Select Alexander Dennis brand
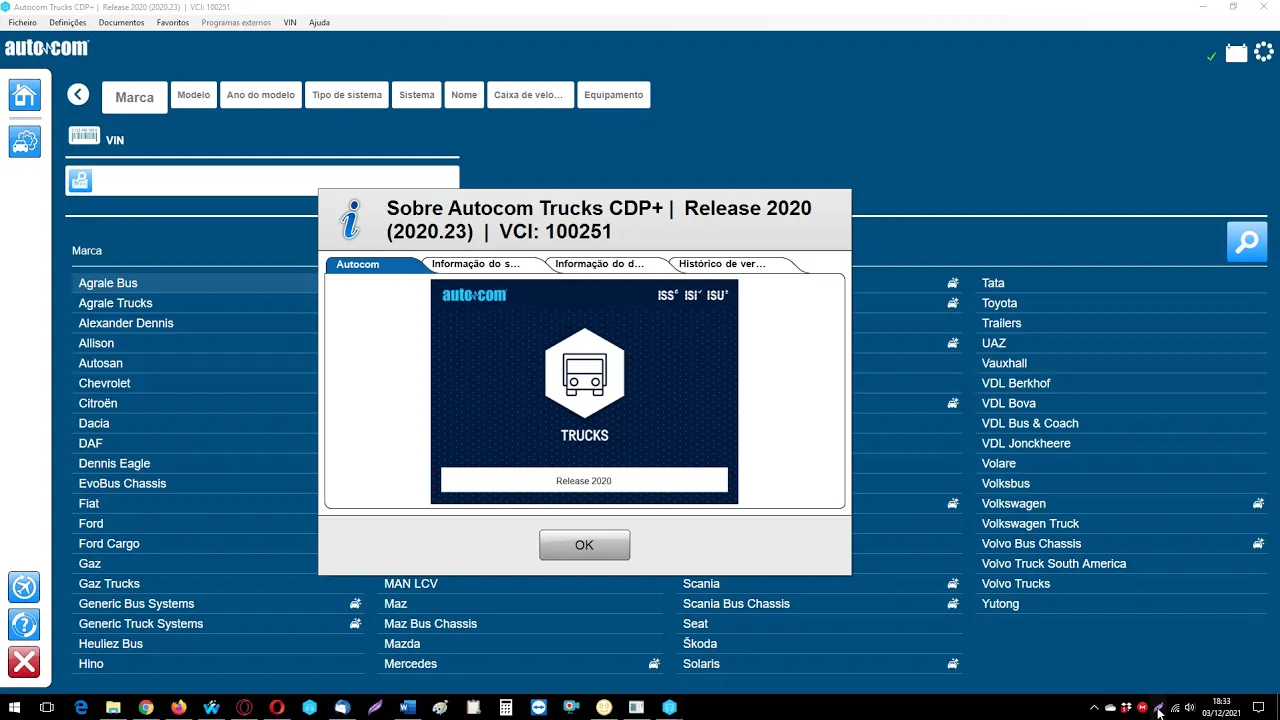This screenshot has height=720, width=1280. coord(126,323)
